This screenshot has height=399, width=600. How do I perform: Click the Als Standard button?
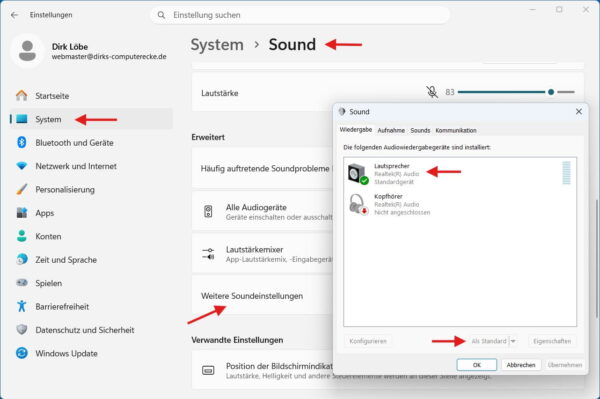click(489, 341)
